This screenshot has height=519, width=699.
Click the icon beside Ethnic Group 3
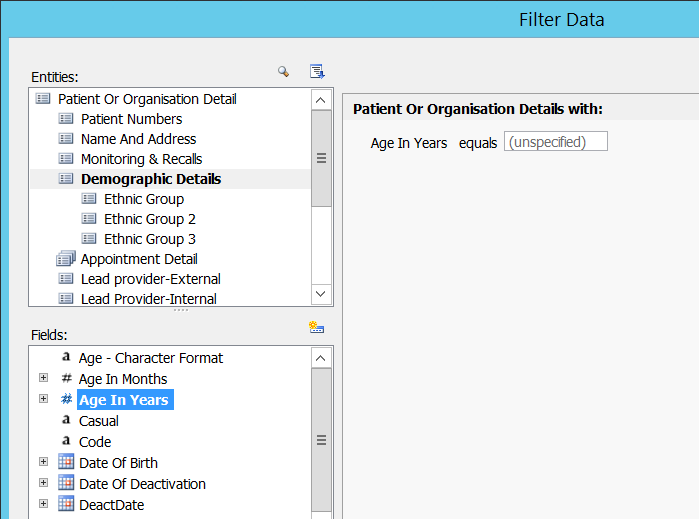pos(89,239)
